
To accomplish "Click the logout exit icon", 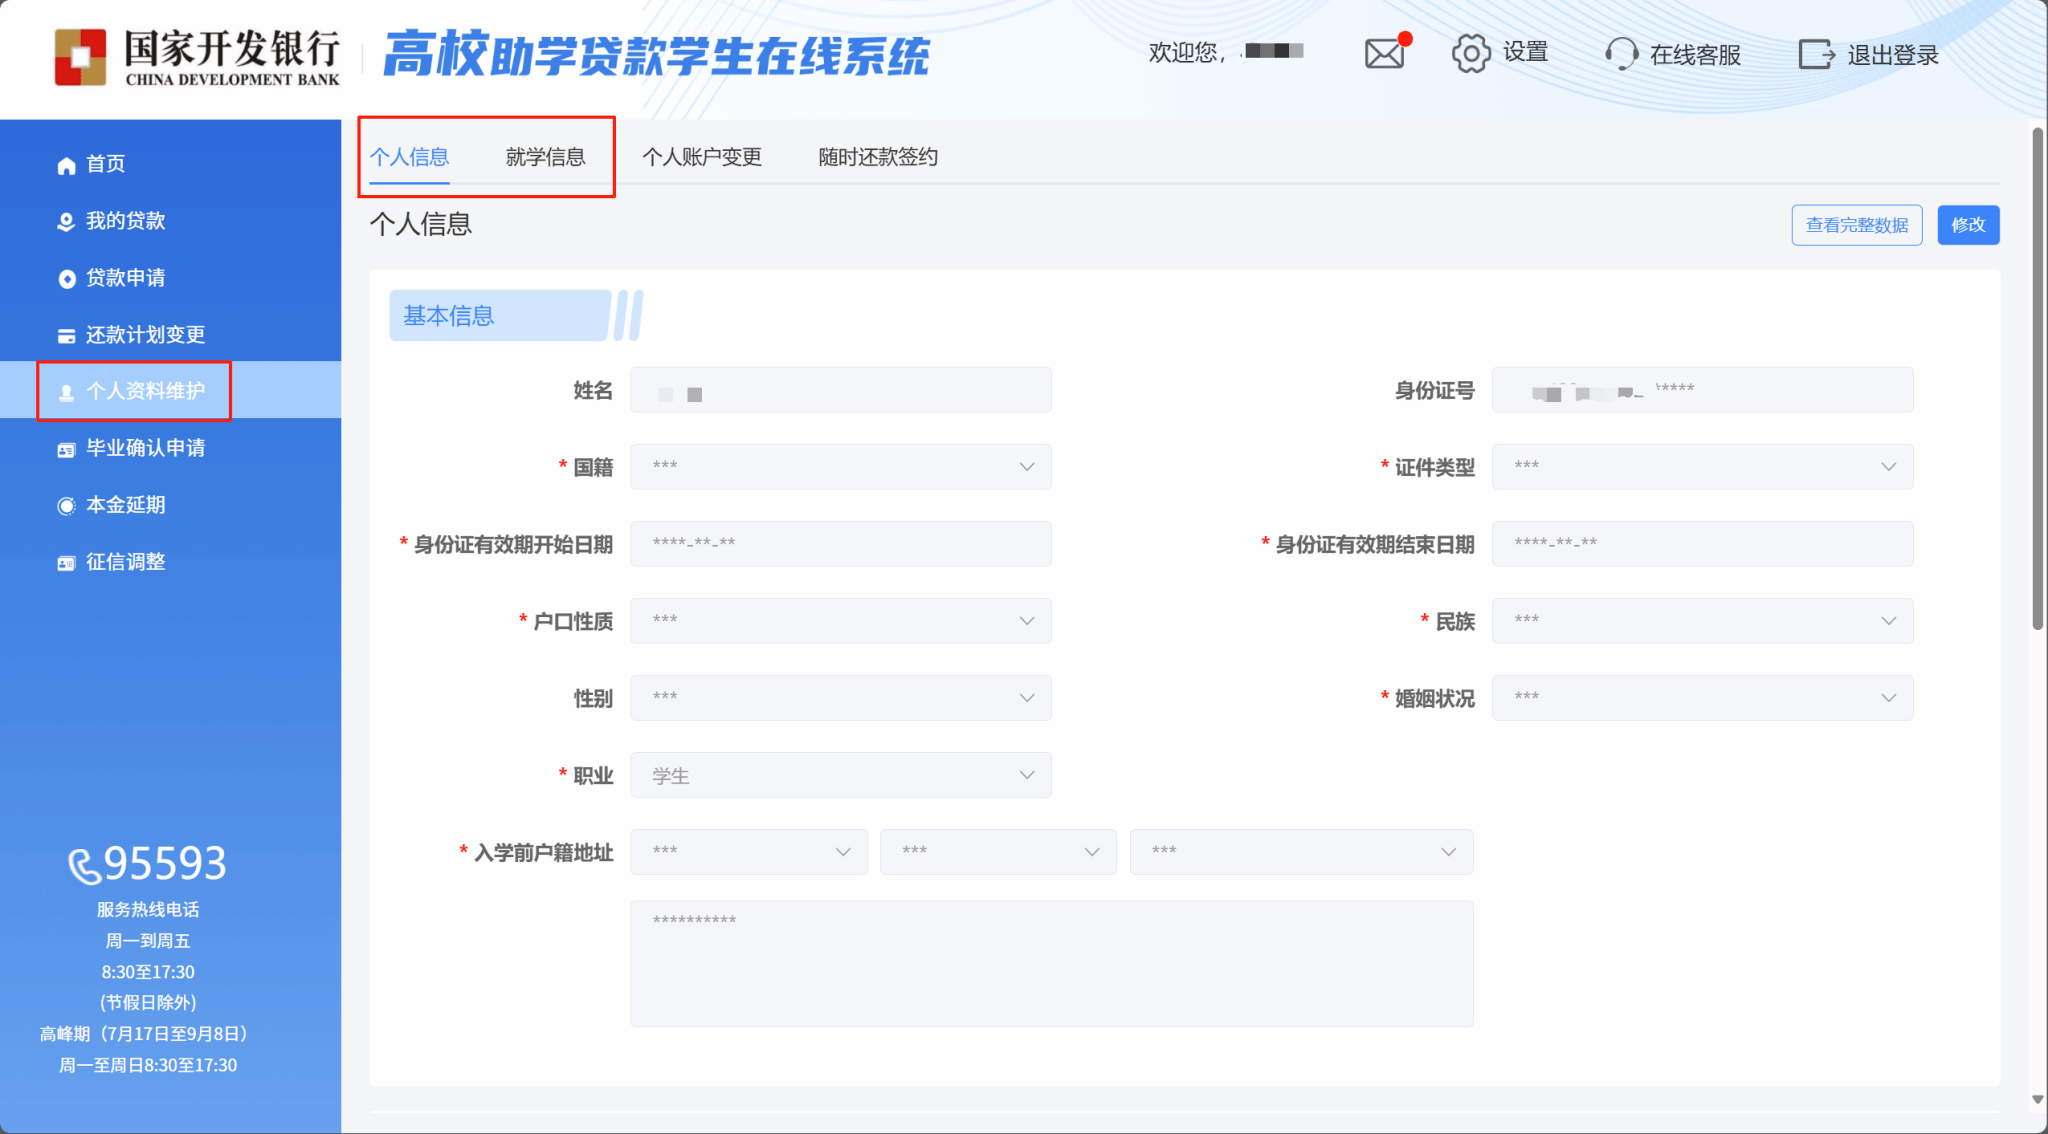I will click(1816, 54).
